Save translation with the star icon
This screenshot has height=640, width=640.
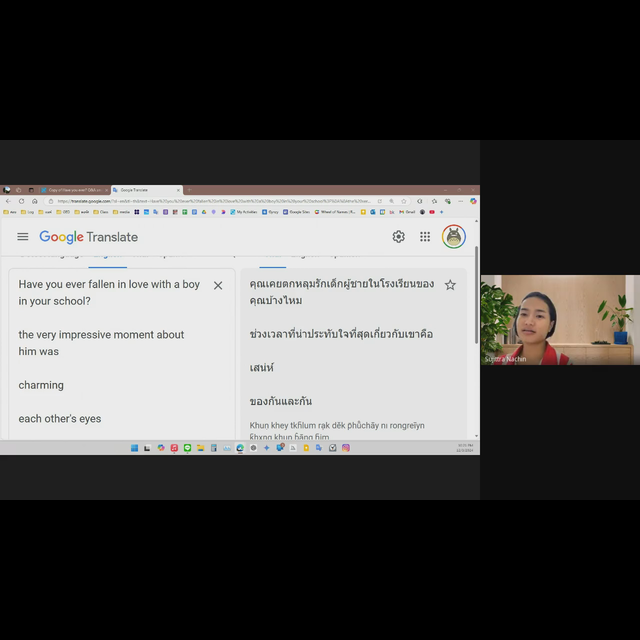(x=450, y=286)
